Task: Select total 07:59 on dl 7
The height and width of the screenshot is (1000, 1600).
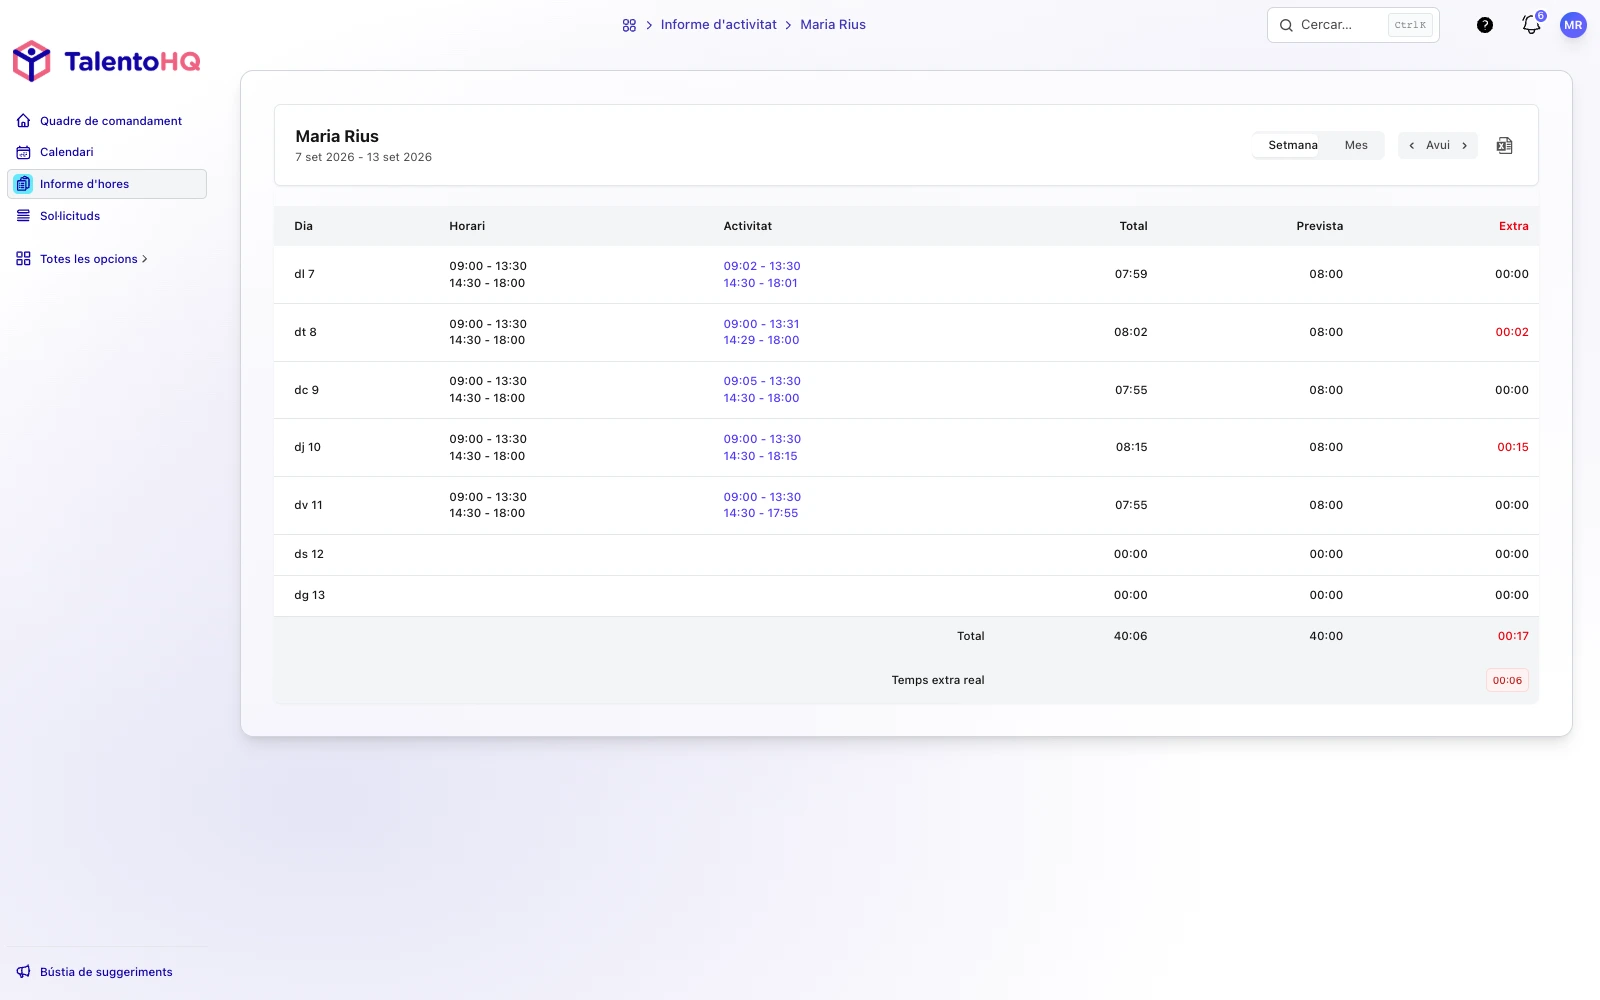Action: (x=1131, y=274)
